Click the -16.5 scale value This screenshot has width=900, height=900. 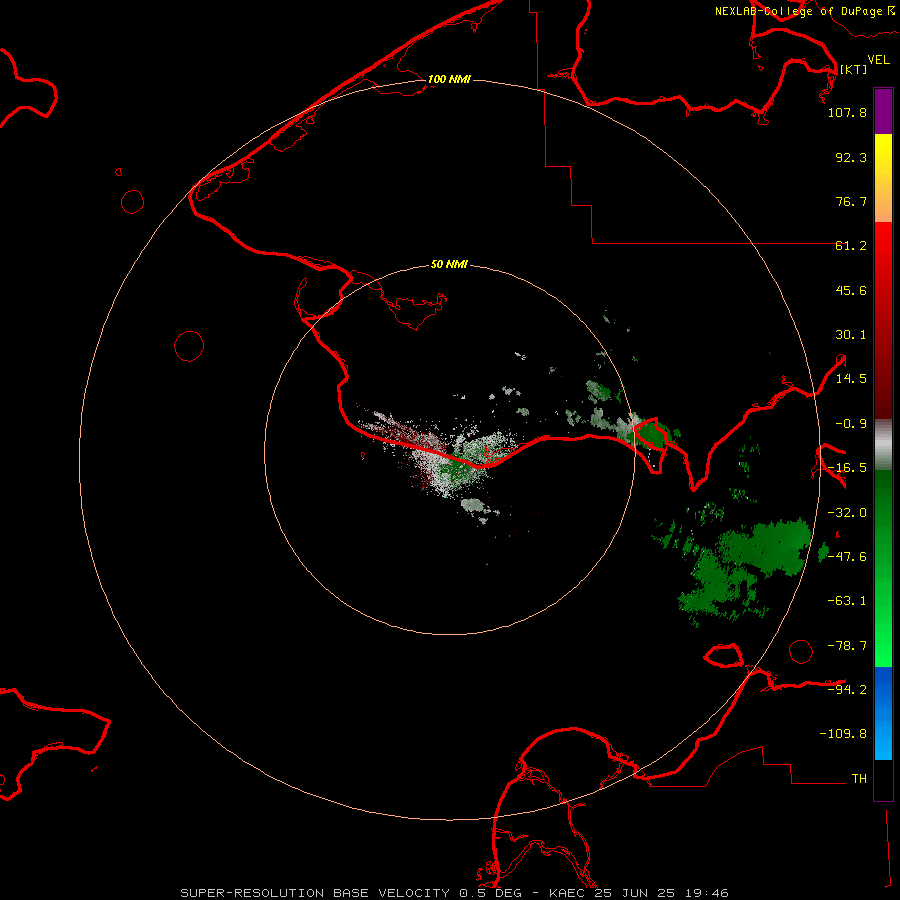(x=847, y=468)
